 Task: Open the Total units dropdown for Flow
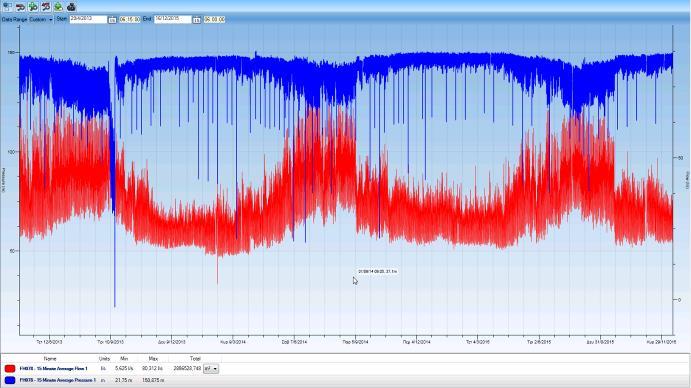click(x=211, y=369)
